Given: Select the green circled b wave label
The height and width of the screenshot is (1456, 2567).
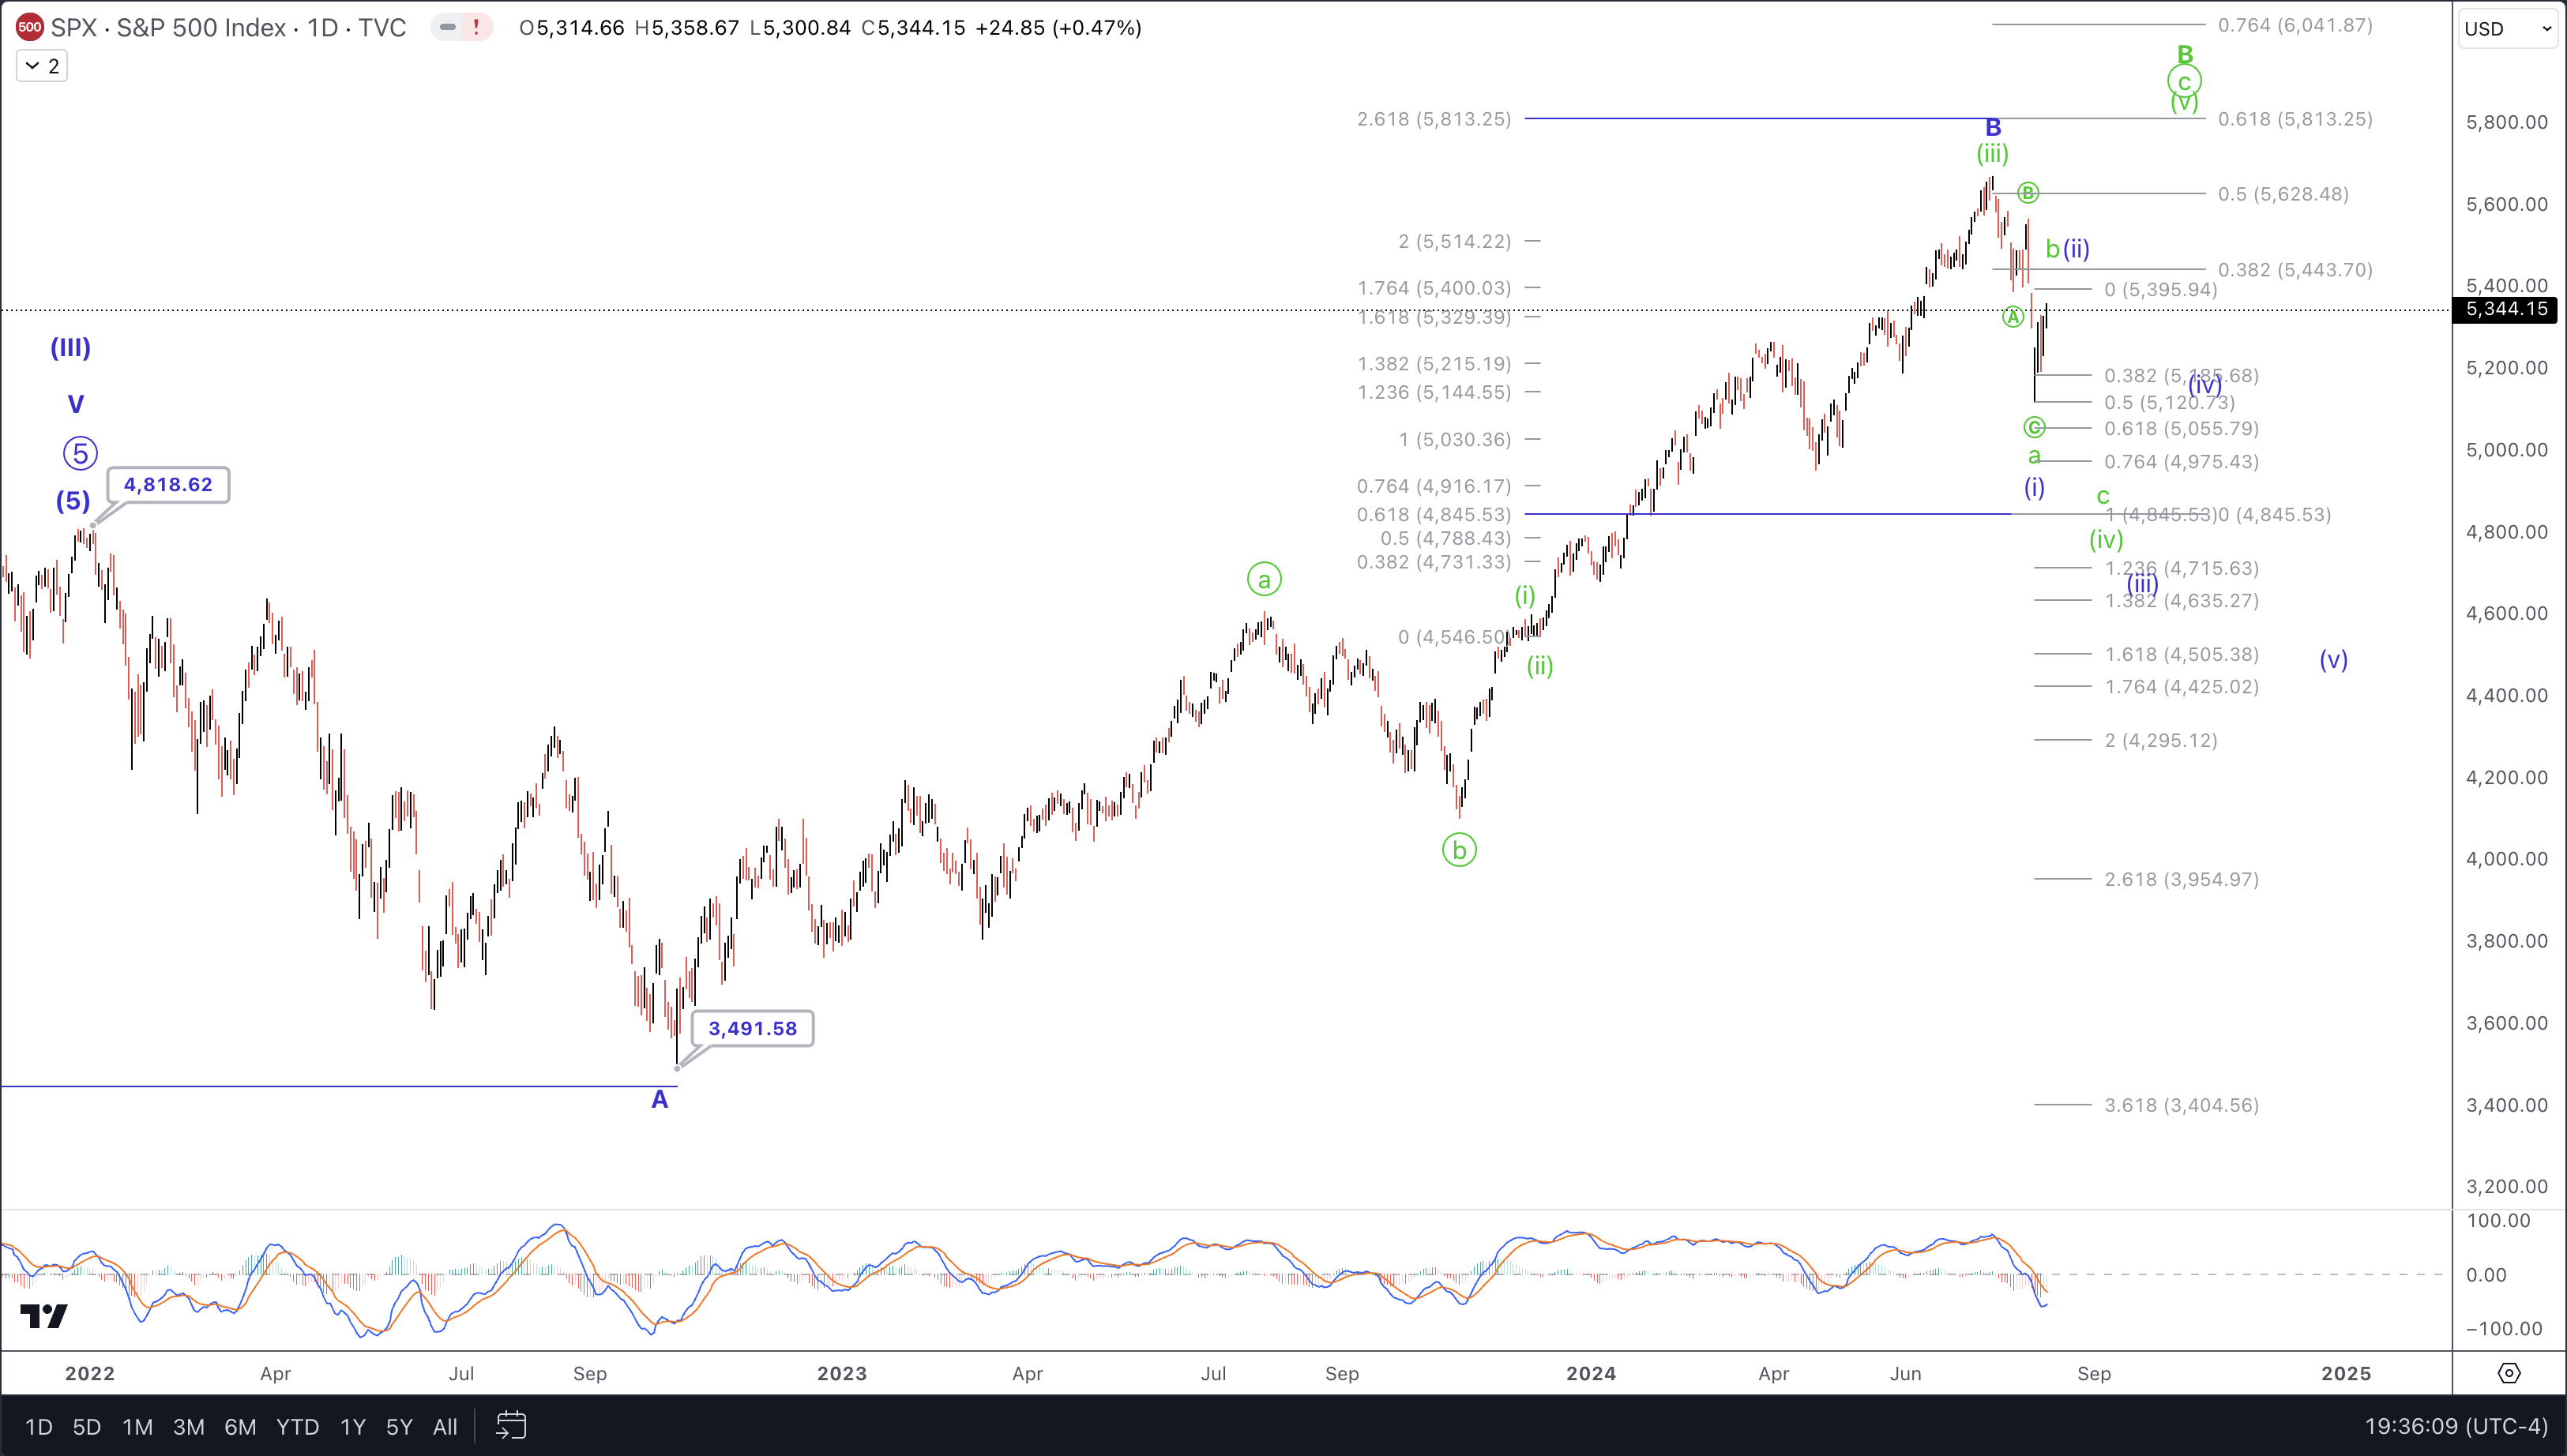Looking at the screenshot, I should pos(1459,850).
